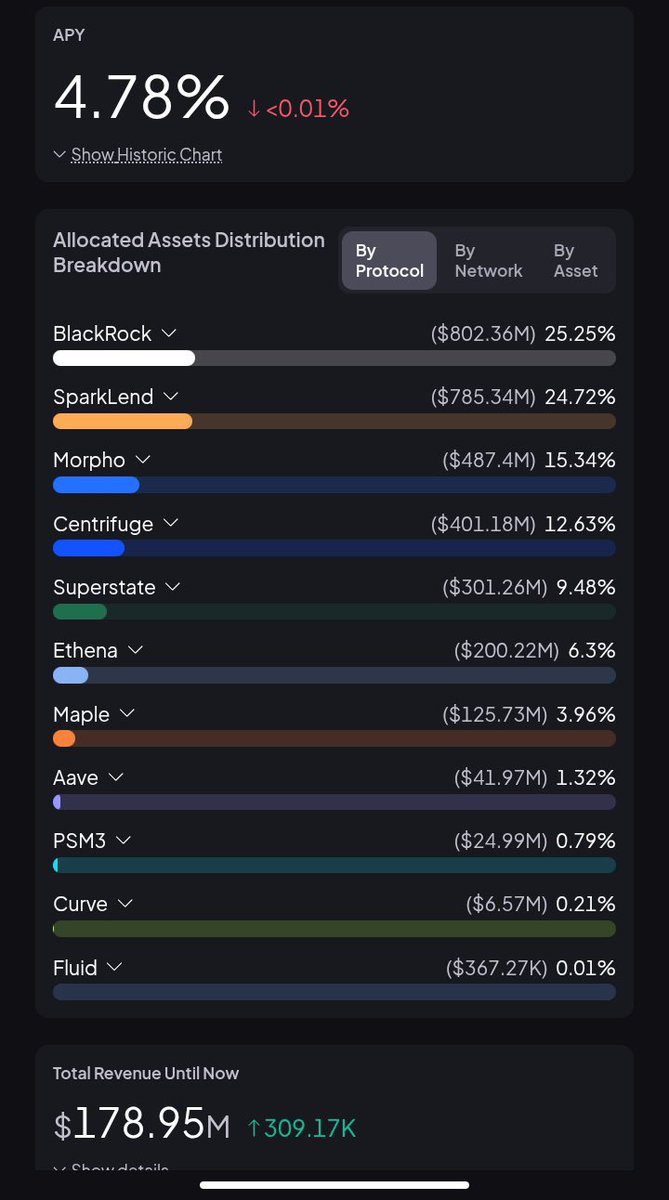Click the 25.25% BlackRock percentage

580,333
